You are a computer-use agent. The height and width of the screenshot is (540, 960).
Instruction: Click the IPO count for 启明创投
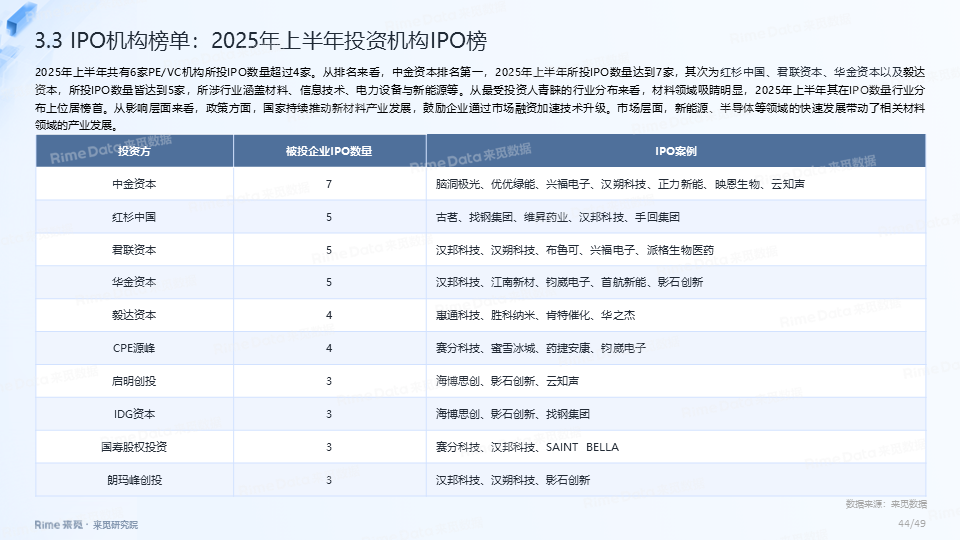tap(329, 381)
